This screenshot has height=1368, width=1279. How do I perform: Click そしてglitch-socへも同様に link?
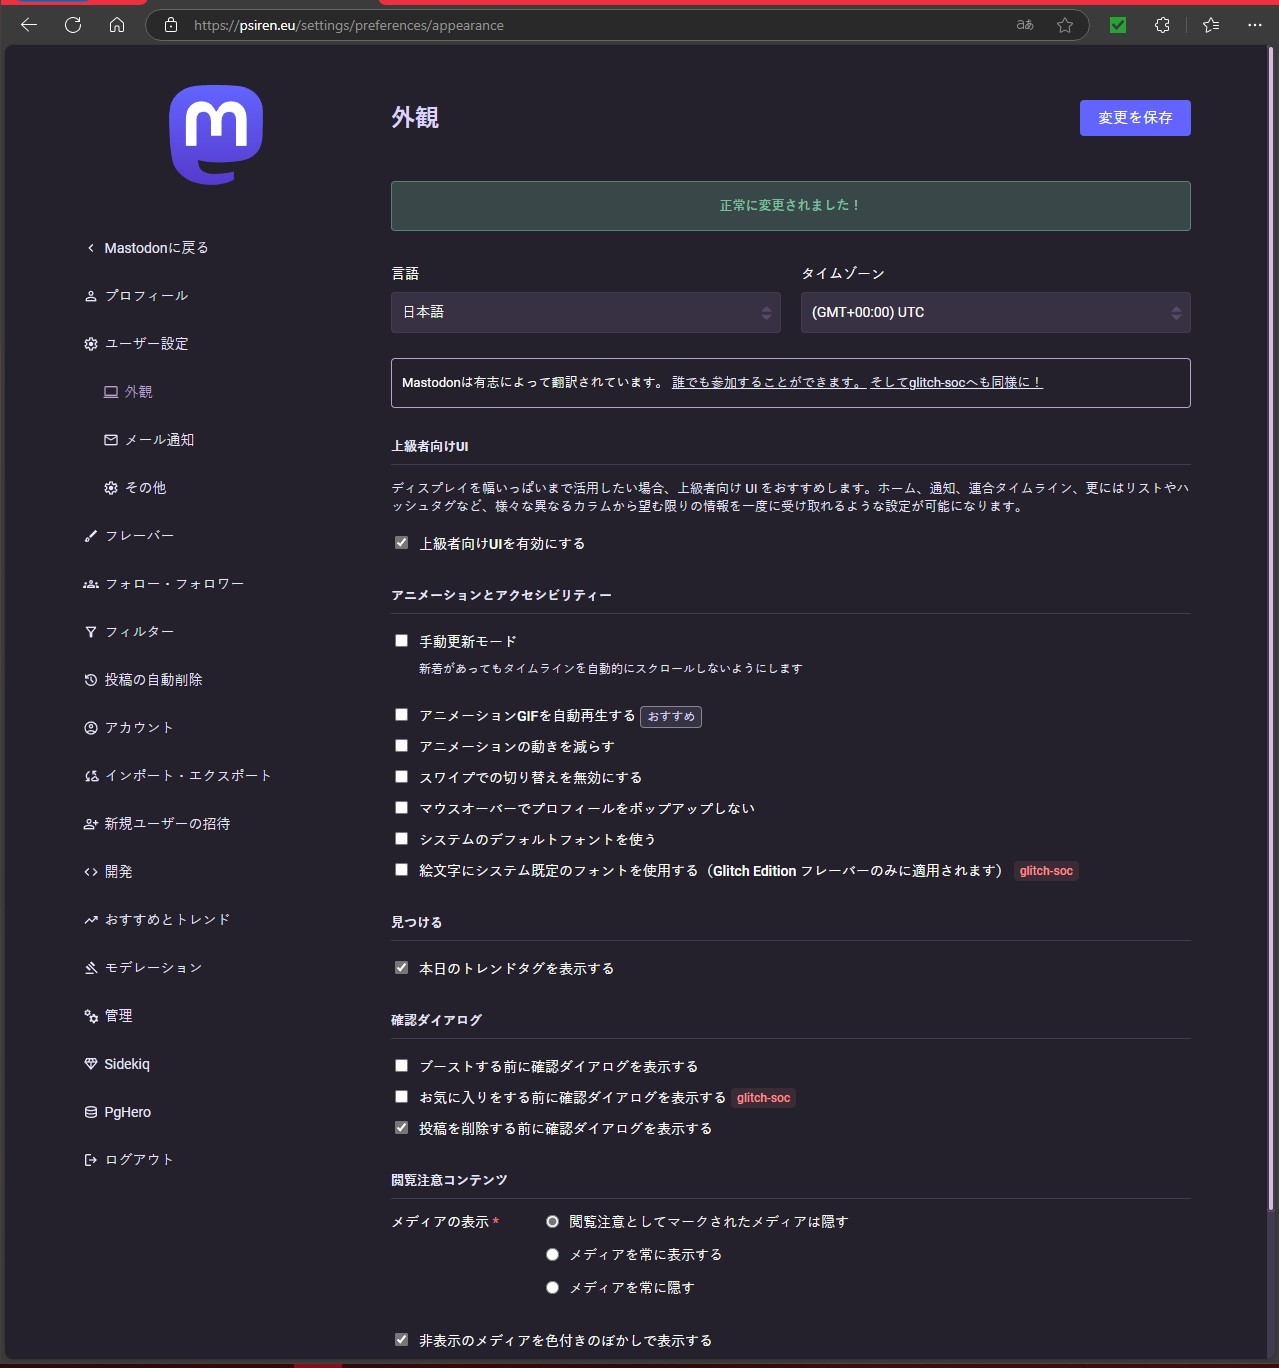coord(956,383)
